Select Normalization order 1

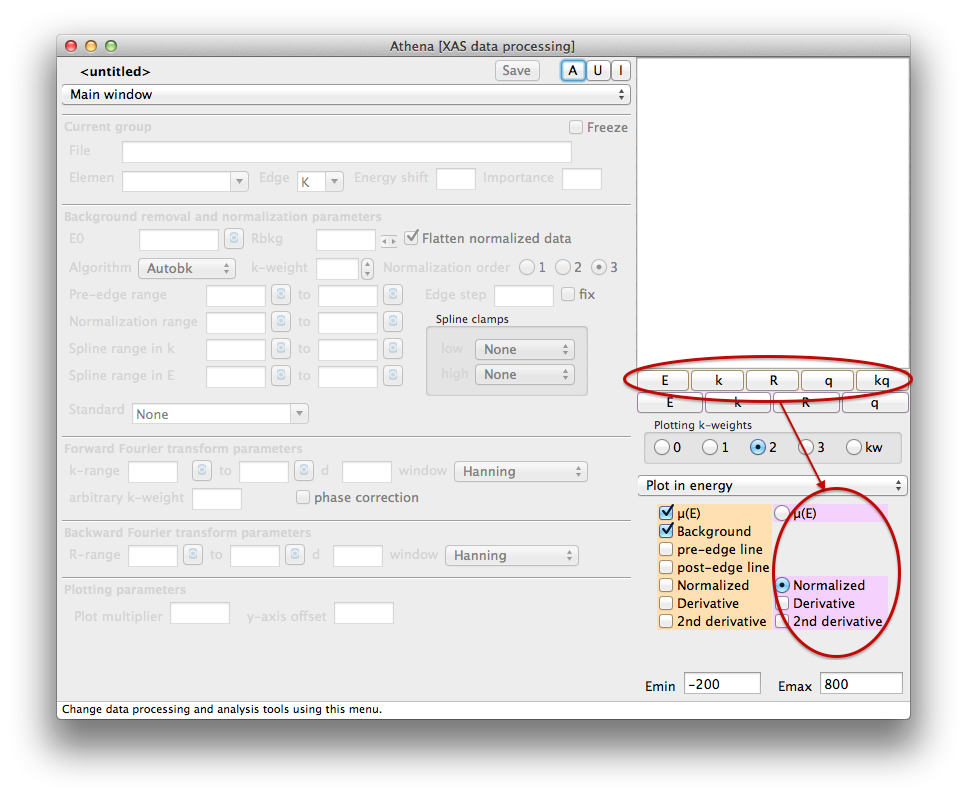pyautogui.click(x=527, y=267)
